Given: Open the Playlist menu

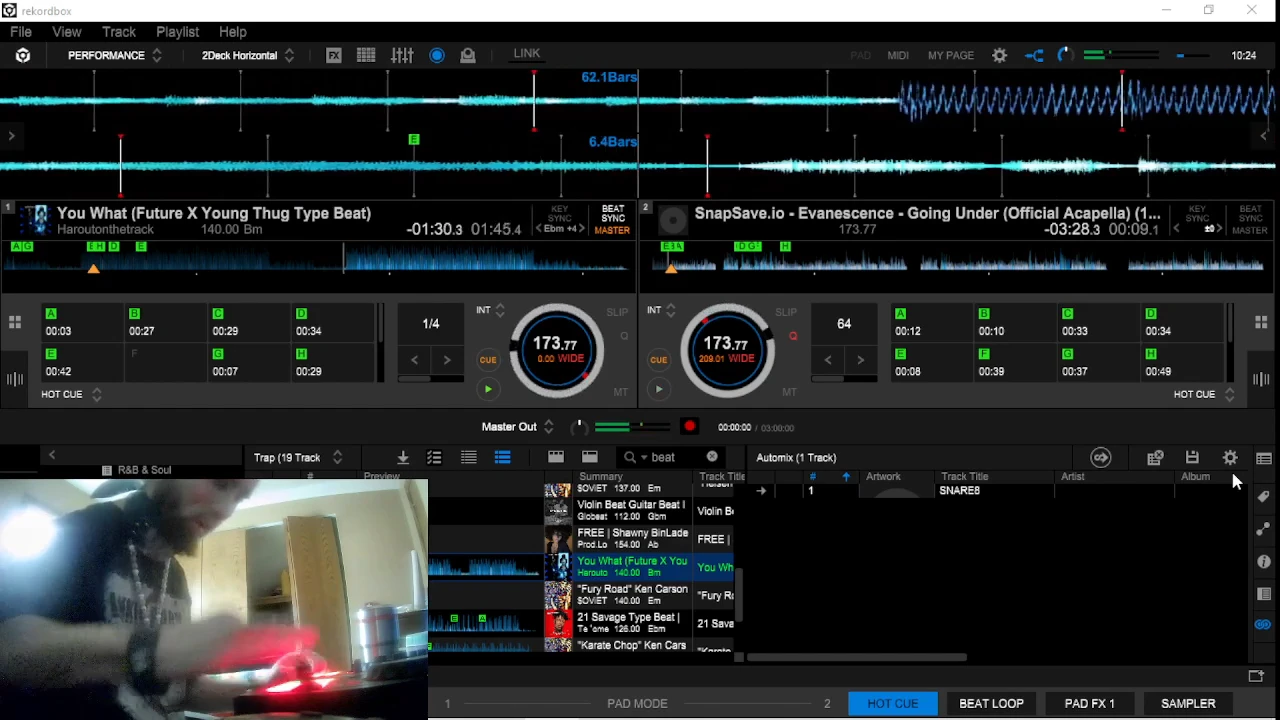Looking at the screenshot, I should coord(177,32).
